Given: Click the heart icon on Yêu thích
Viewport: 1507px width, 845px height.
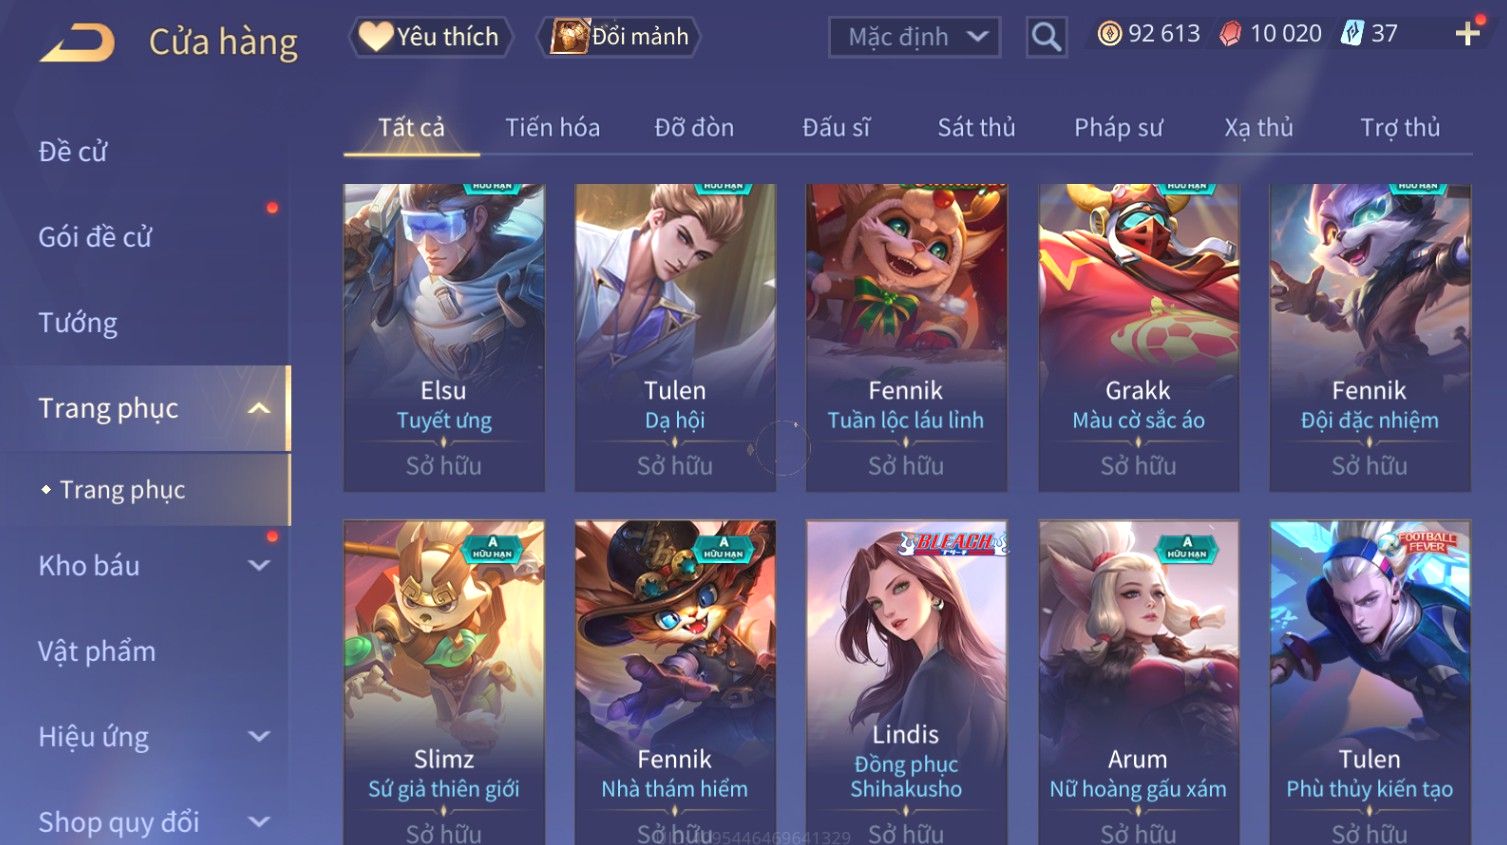Looking at the screenshot, I should tap(376, 36).
